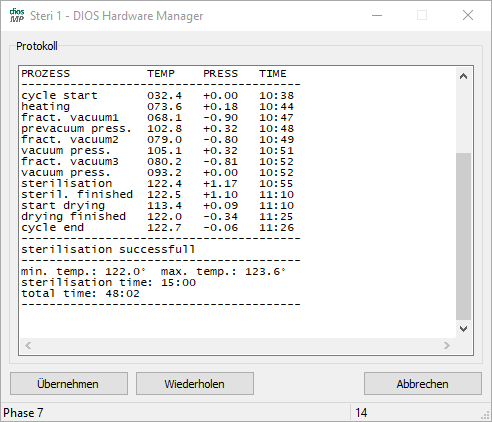Click the protocol scroll down arrow
The height and width of the screenshot is (422, 492).
[463, 329]
